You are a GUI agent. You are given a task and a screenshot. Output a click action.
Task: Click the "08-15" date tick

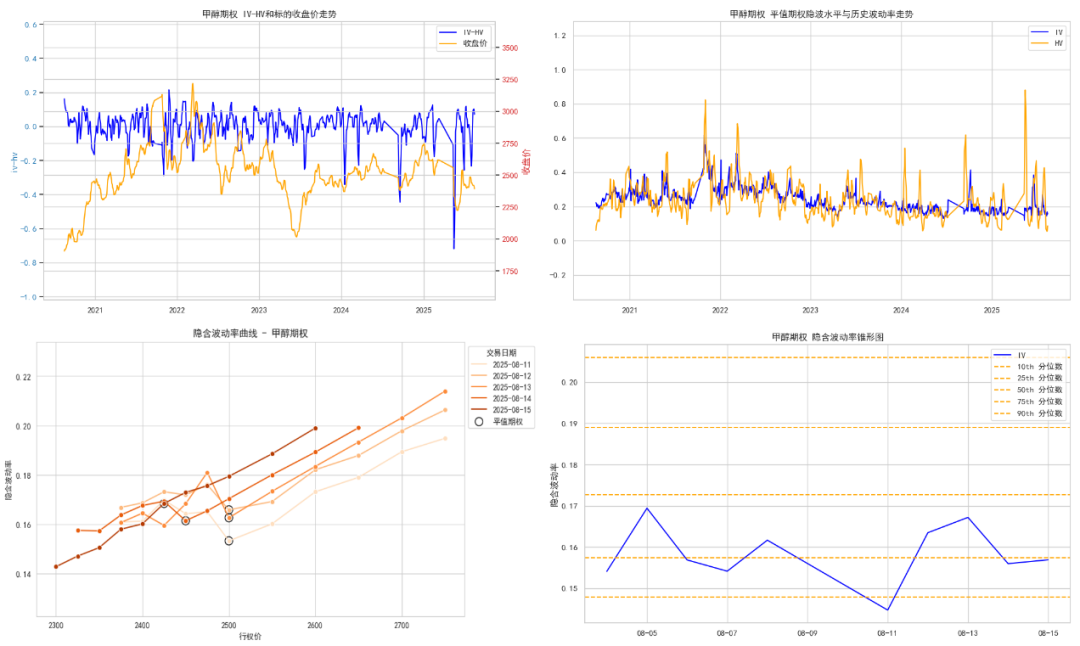[1048, 633]
